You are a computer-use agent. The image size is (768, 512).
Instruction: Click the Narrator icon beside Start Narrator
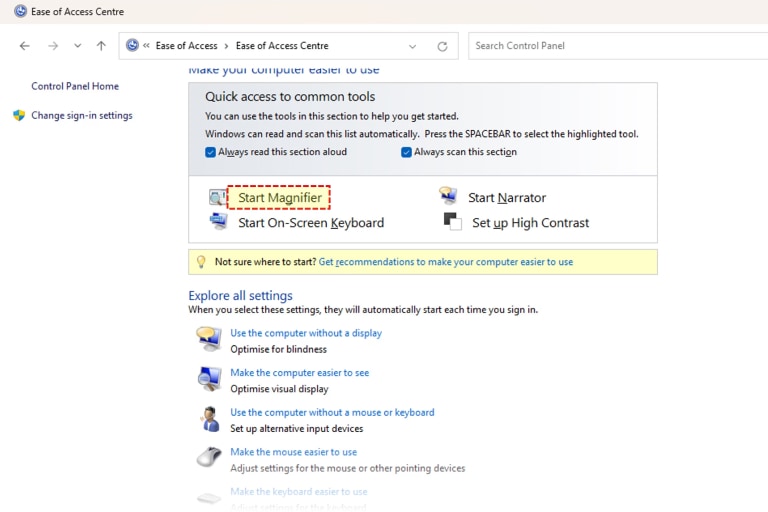tap(449, 197)
